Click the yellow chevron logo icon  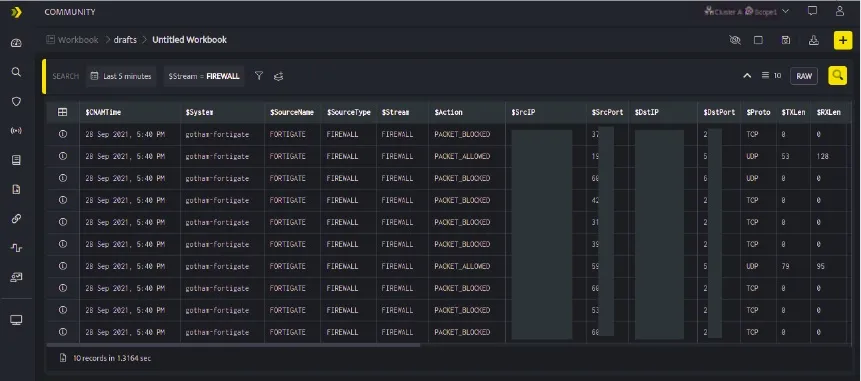16,12
